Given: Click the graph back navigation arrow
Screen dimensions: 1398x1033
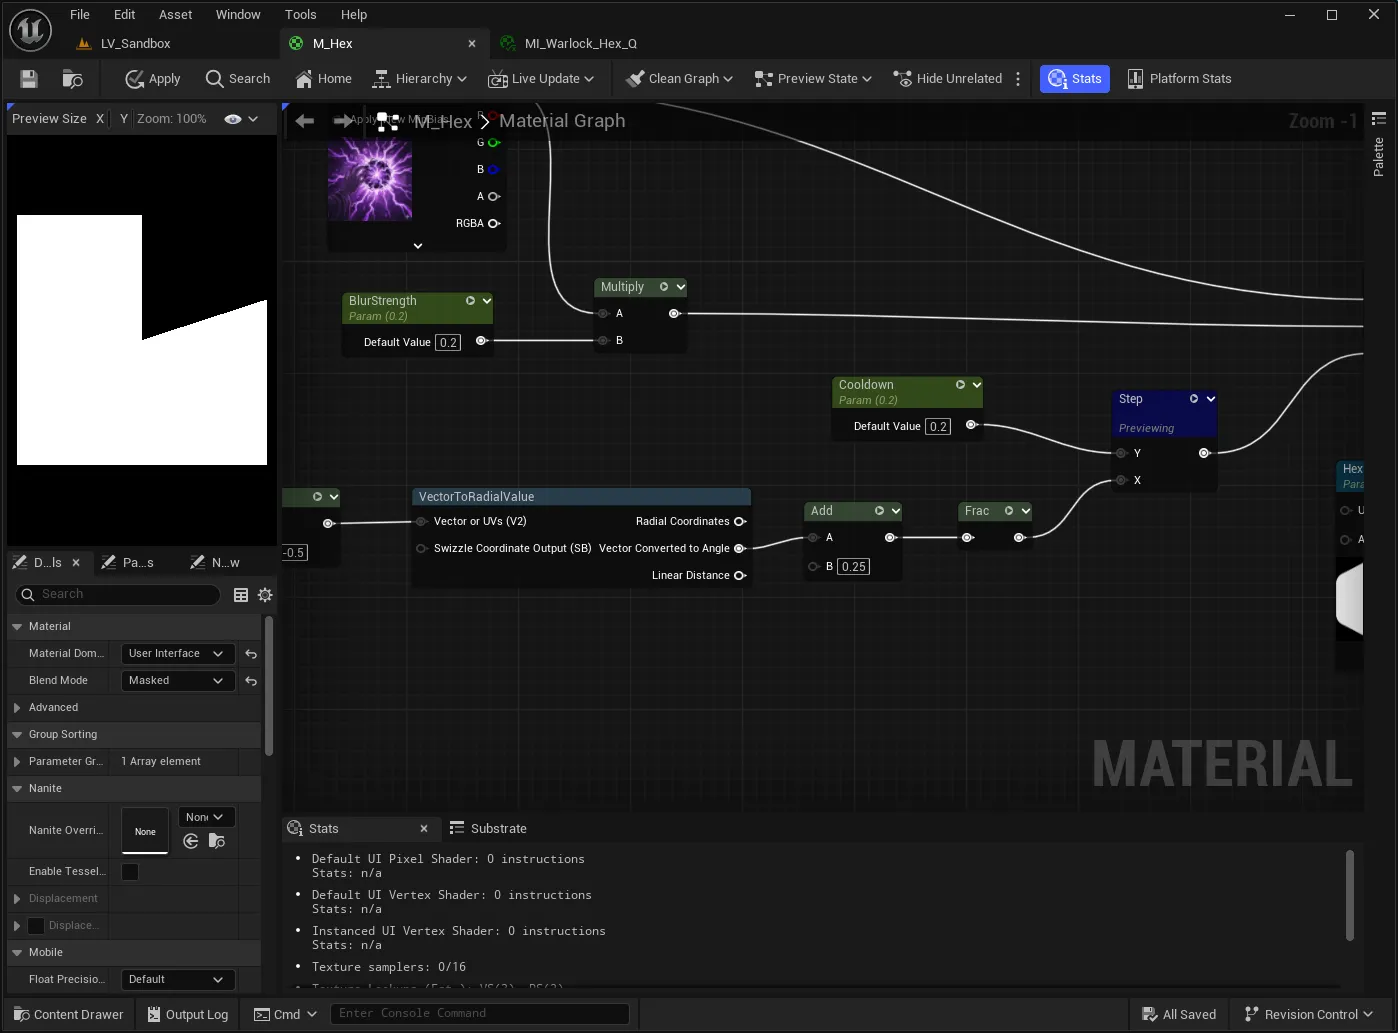Looking at the screenshot, I should [x=305, y=121].
